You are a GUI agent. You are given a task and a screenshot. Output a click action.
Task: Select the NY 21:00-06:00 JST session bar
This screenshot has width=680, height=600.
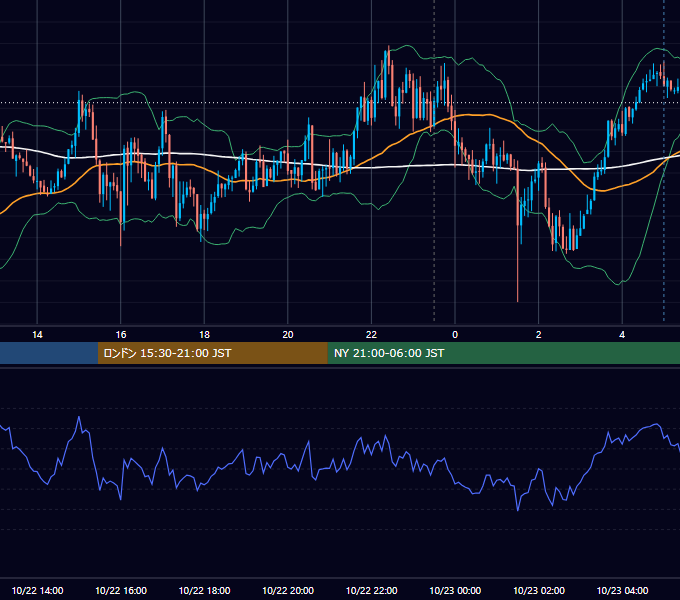pos(503,353)
